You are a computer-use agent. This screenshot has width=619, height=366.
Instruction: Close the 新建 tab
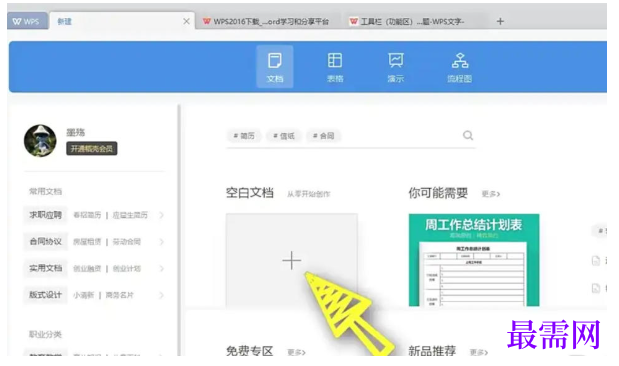coord(186,21)
